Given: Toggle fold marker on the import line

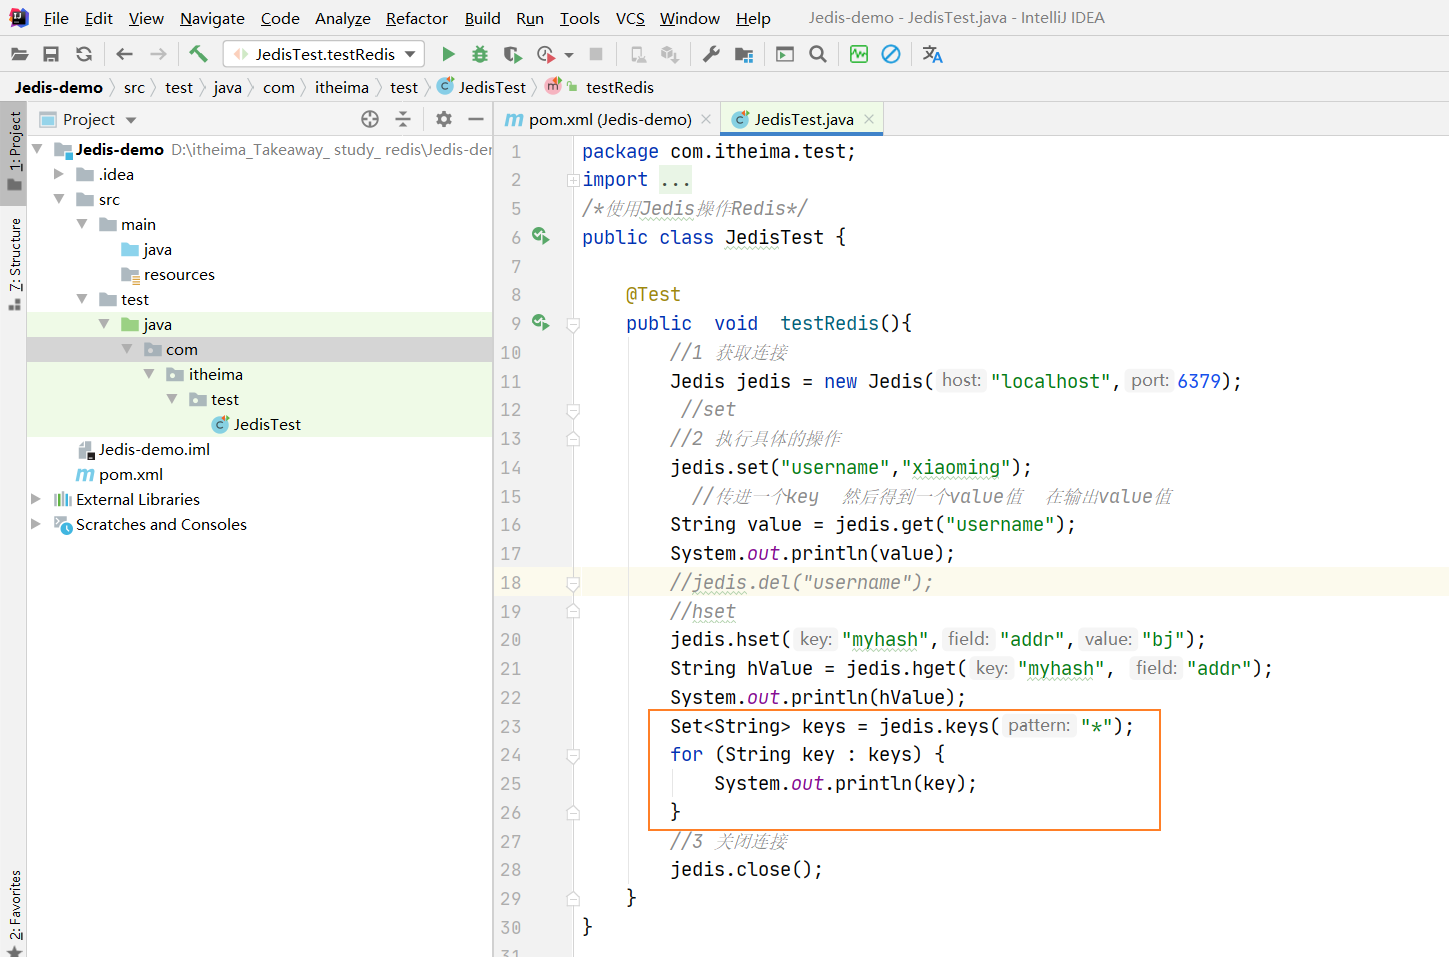Looking at the screenshot, I should tap(573, 180).
